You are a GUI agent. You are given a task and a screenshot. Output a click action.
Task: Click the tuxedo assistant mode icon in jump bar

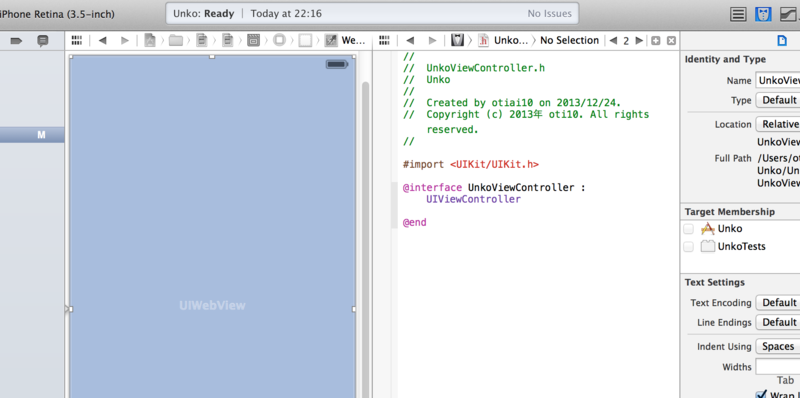458,40
